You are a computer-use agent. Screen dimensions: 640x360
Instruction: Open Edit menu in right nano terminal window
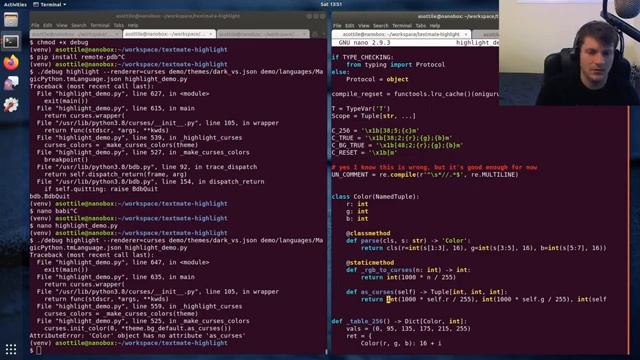click(x=349, y=25)
